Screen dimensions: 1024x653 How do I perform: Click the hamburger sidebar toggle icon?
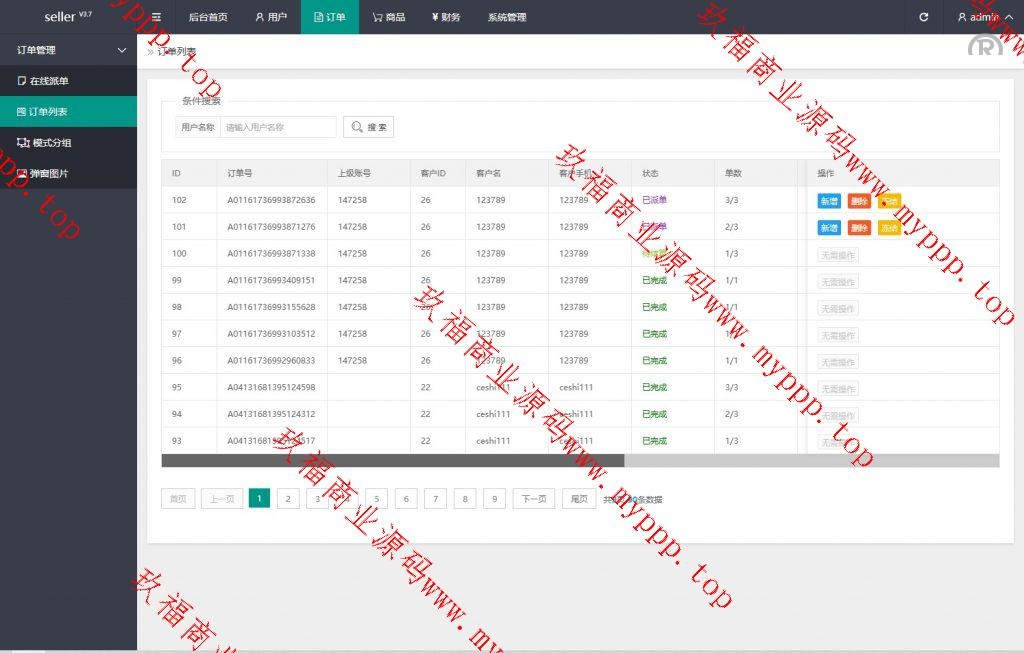click(x=156, y=17)
